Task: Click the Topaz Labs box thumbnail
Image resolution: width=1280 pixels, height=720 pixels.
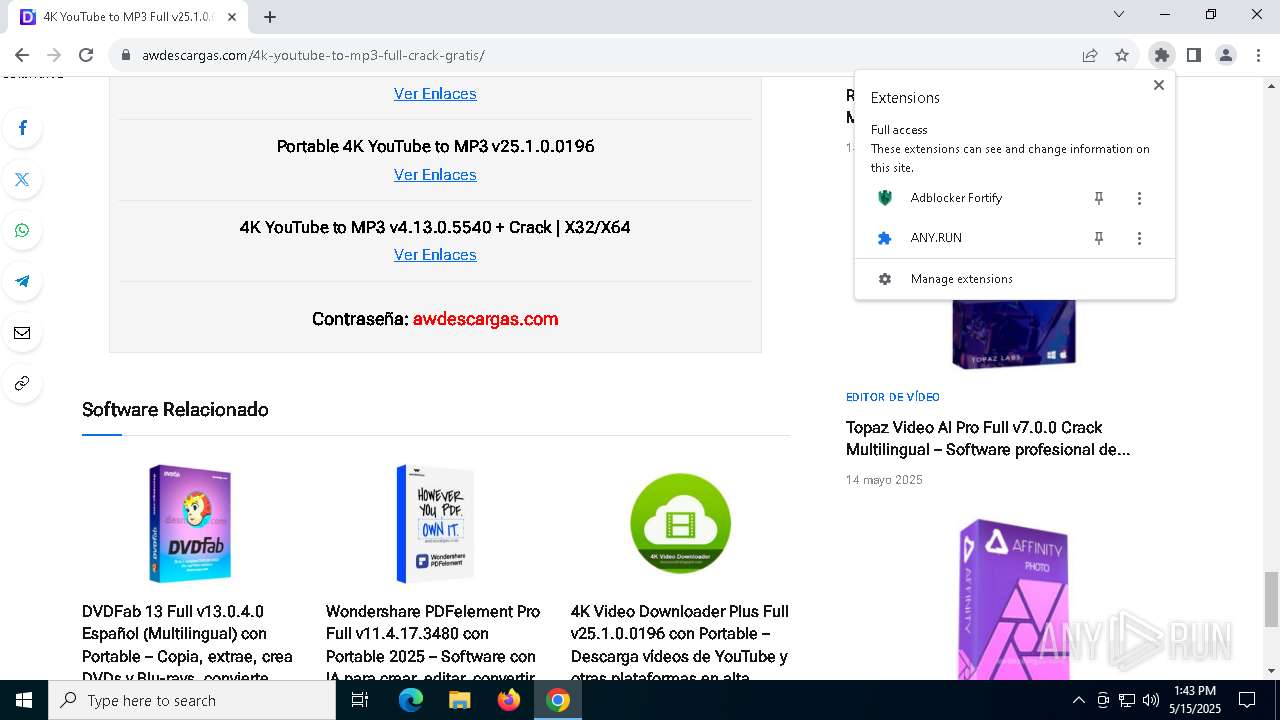Action: pyautogui.click(x=1013, y=335)
